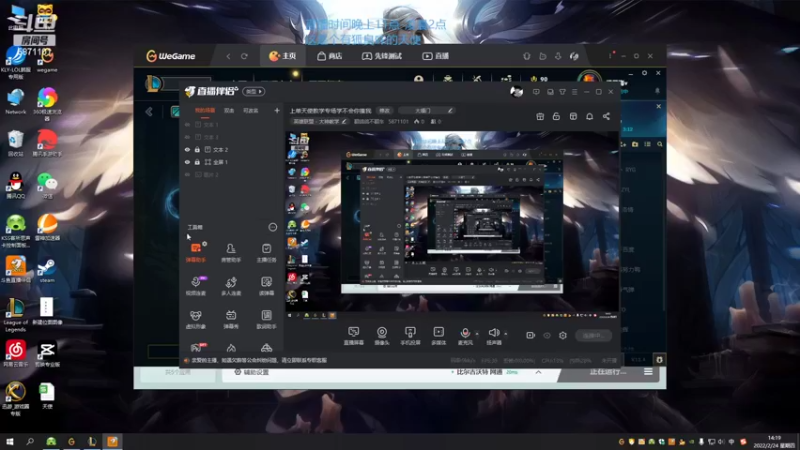The width and height of the screenshot is (800, 450).
Task: Toggle visibility of 全屏 1 layer
Action: coord(187,162)
